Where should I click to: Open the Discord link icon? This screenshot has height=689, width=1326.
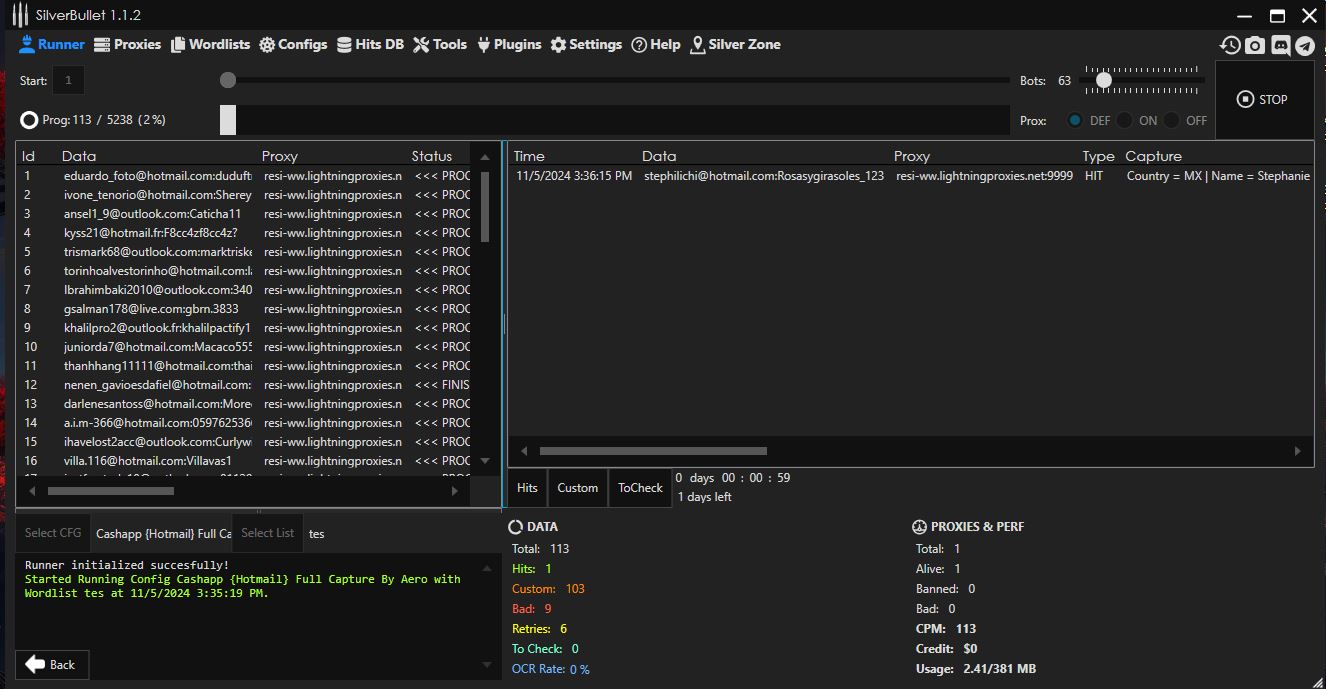click(x=1280, y=45)
